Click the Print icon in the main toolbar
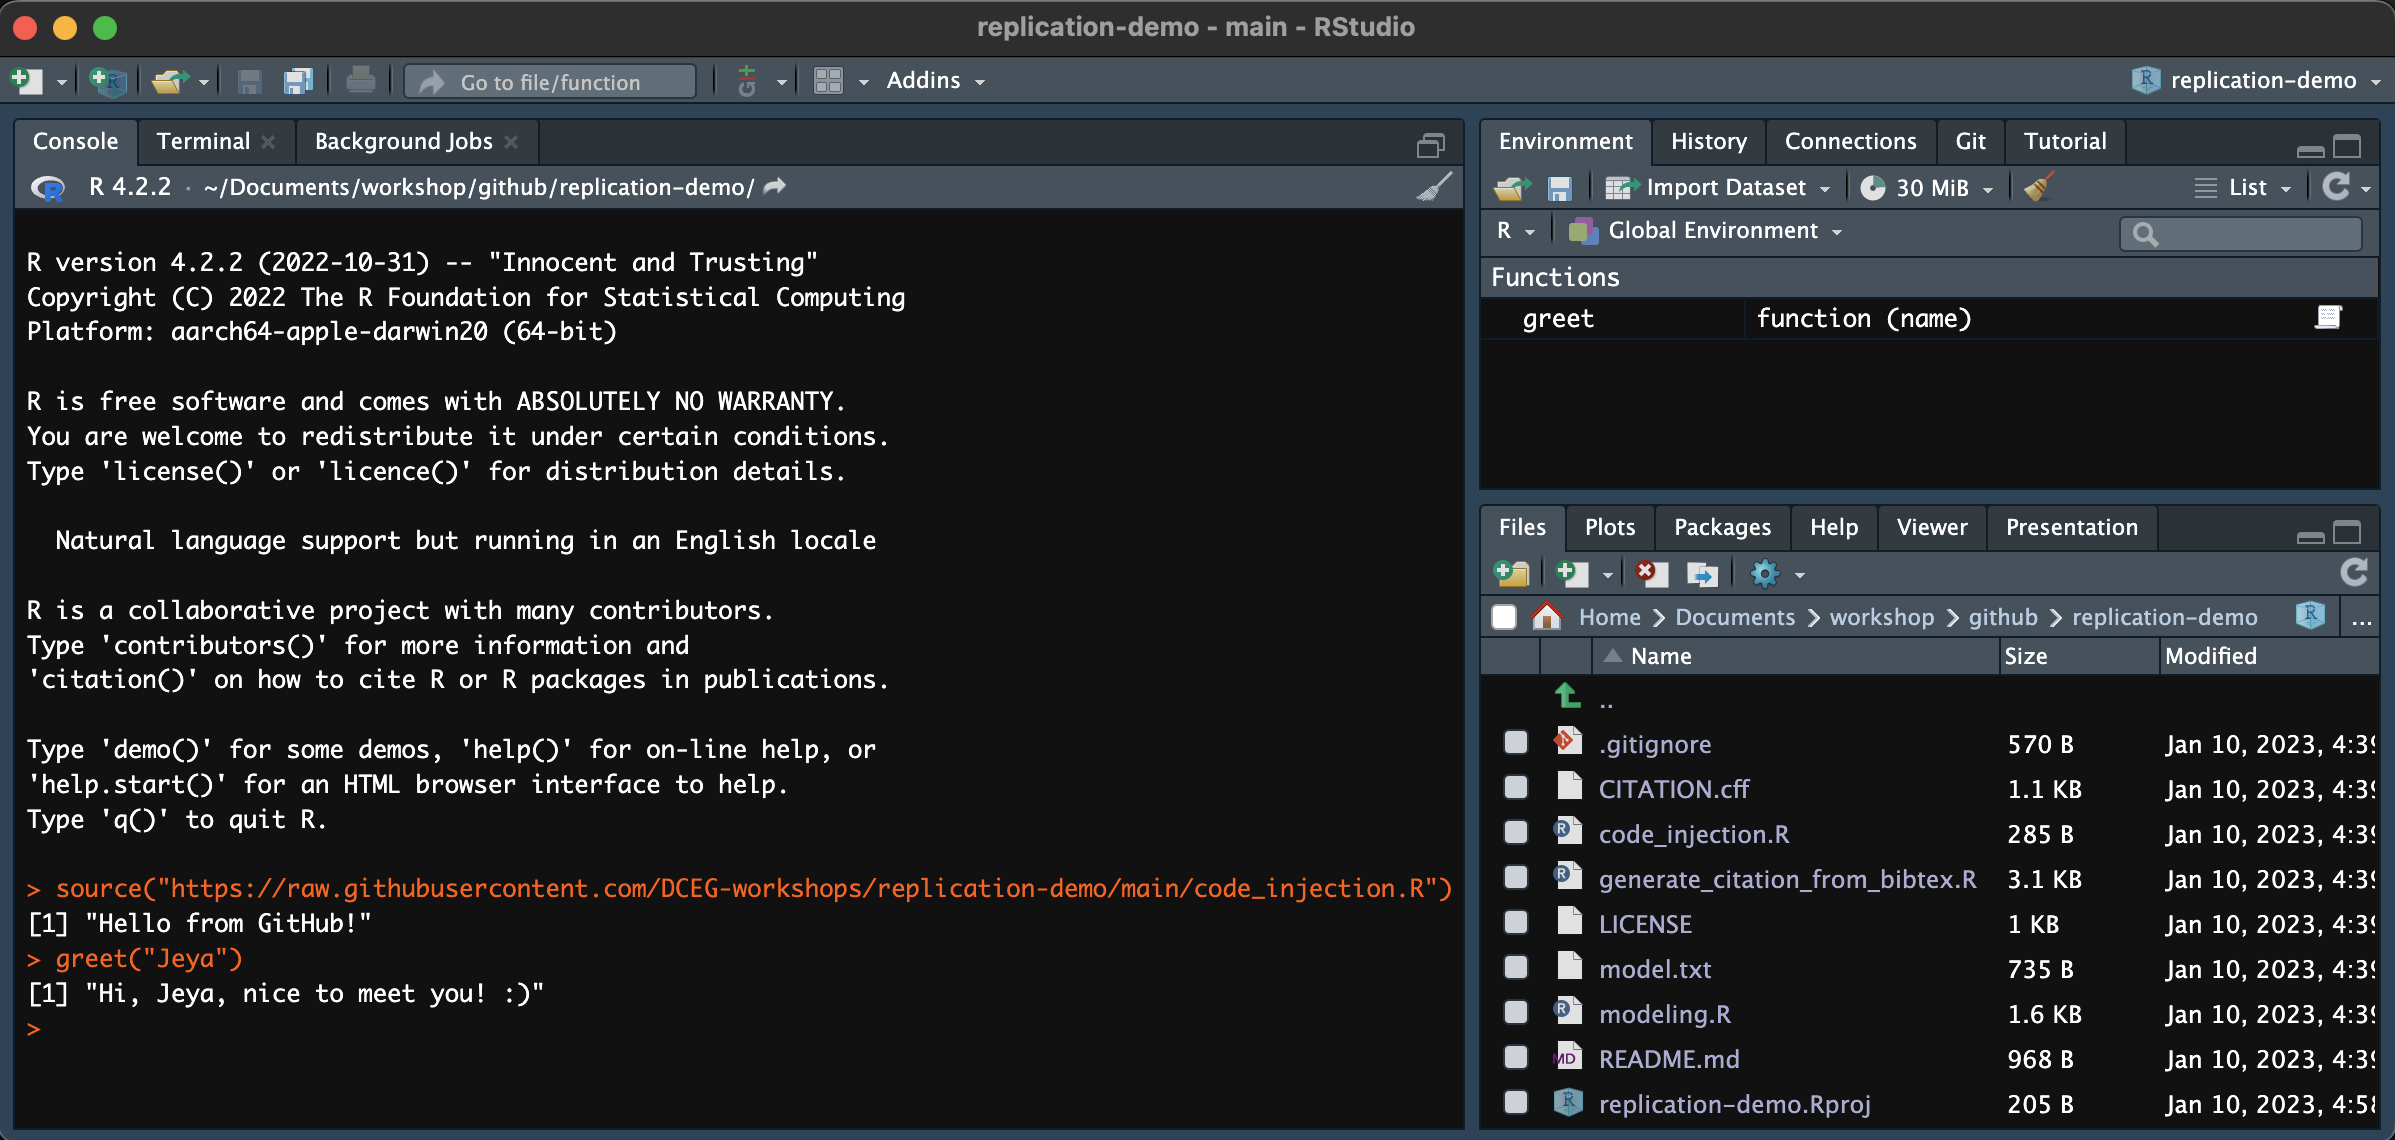The width and height of the screenshot is (2395, 1140). 361,81
